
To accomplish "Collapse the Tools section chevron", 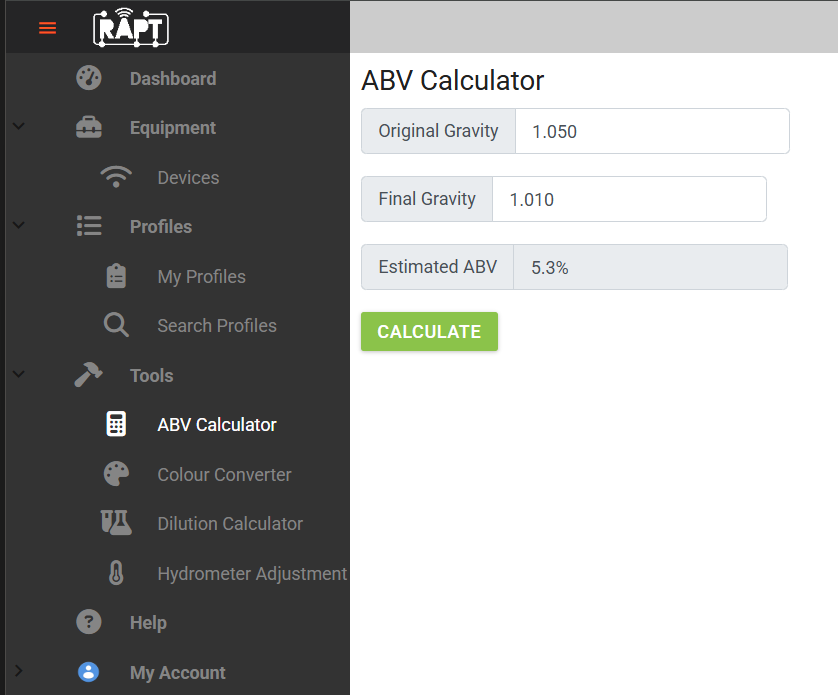I will click(19, 374).
